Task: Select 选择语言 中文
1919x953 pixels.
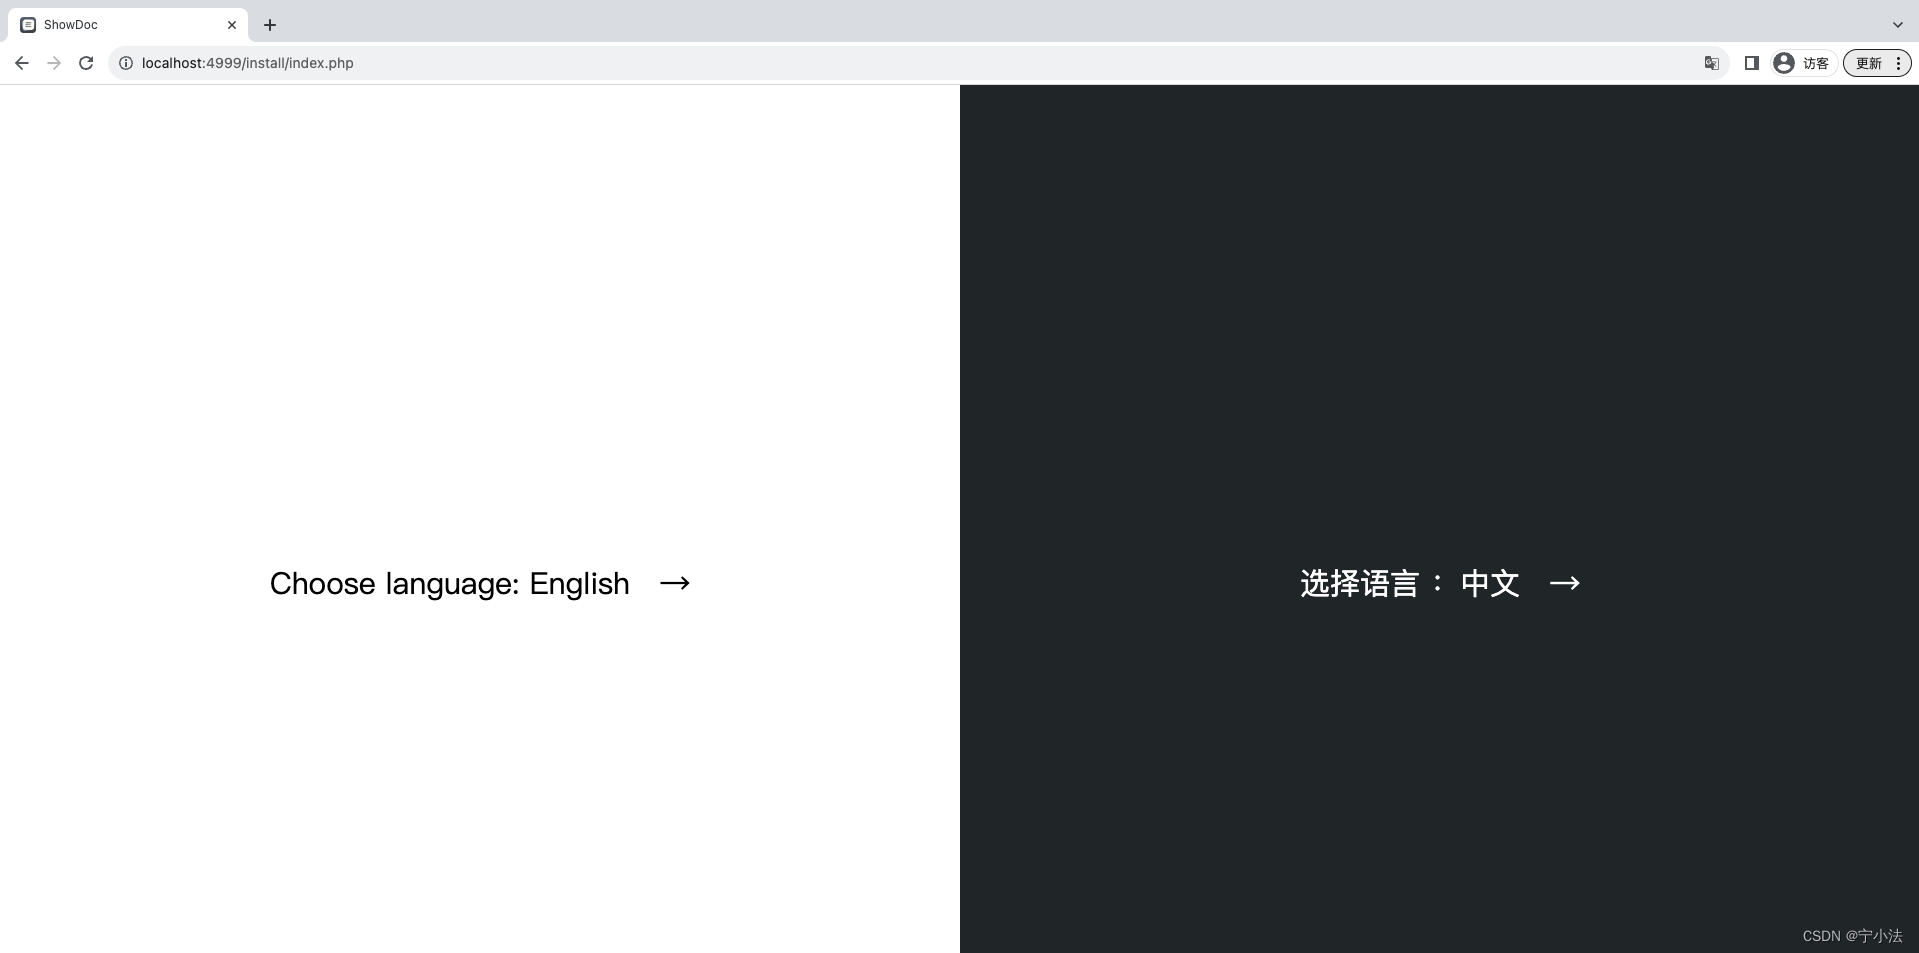Action: [x=1410, y=583]
